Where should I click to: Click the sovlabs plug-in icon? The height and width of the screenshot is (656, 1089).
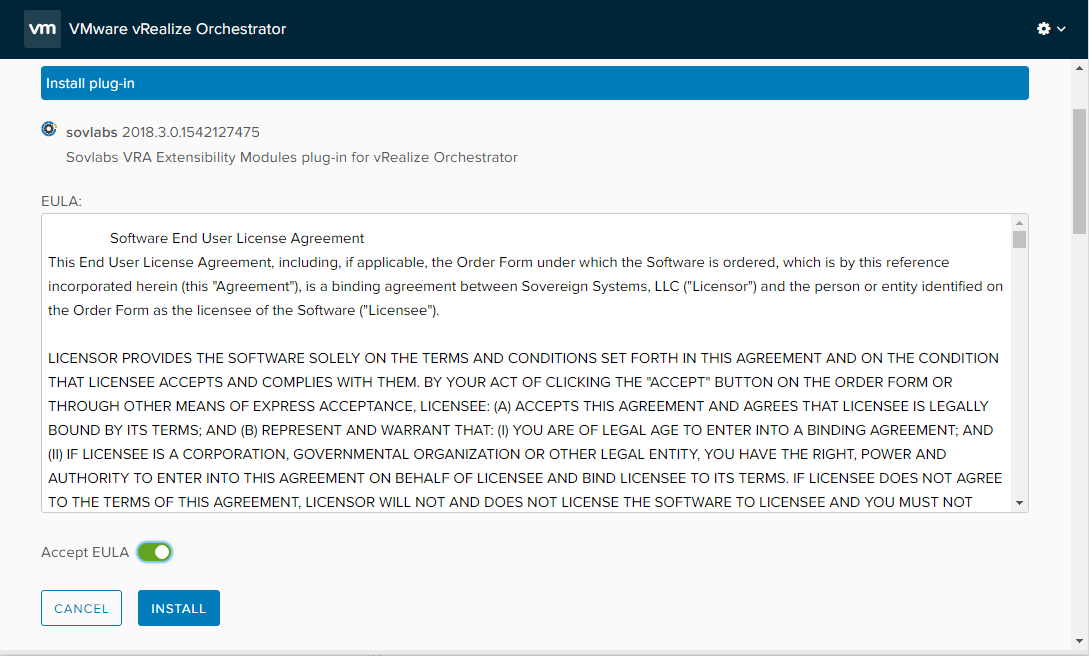[x=49, y=130]
